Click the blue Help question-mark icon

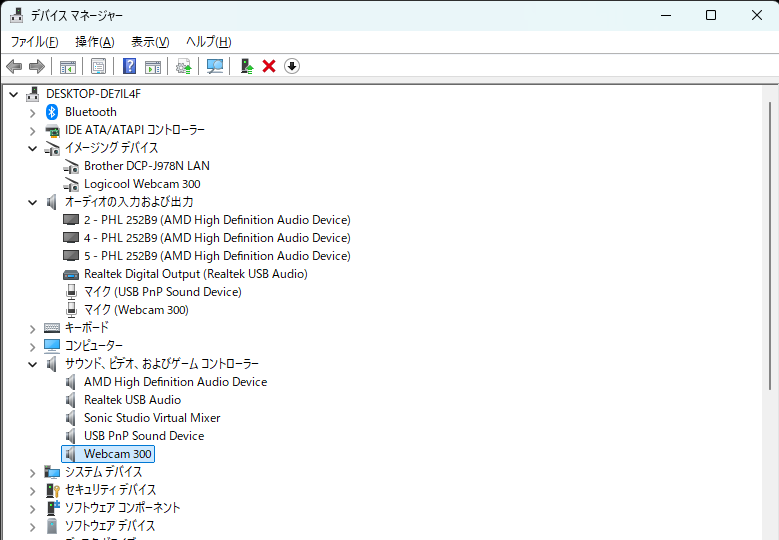click(129, 66)
